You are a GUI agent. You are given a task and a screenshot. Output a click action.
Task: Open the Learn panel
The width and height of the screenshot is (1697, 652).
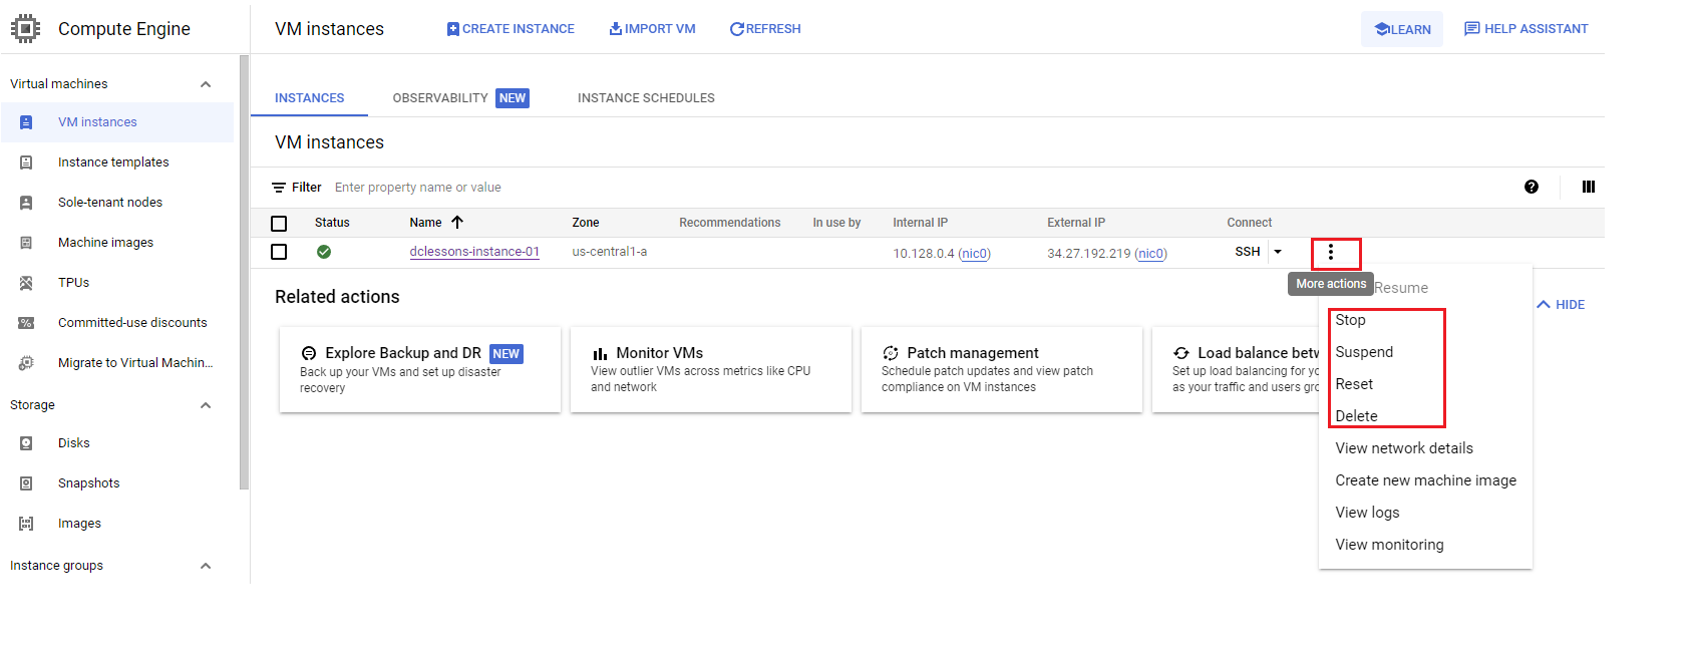[x=1402, y=29]
